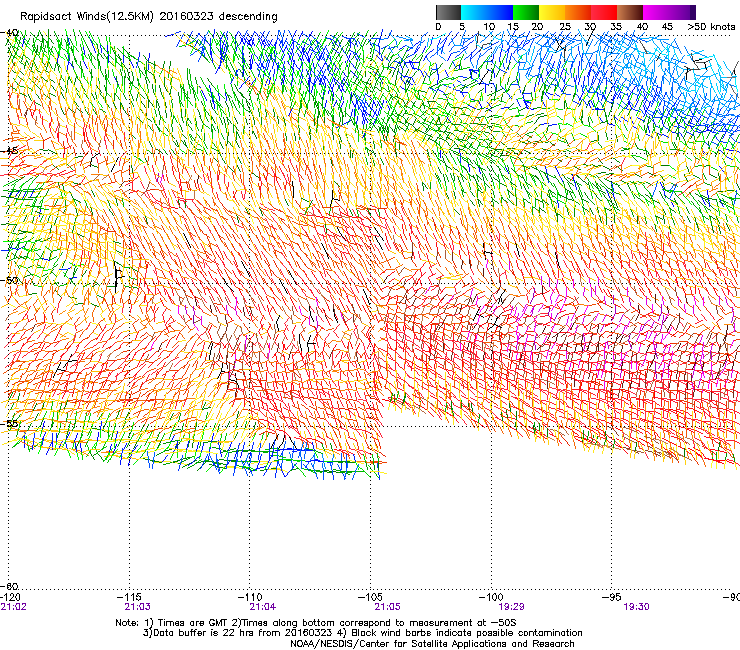
Task: Click the chart title 'Rapidscat Winds(12.5KM) 20160323 descending'
Action: (149, 17)
